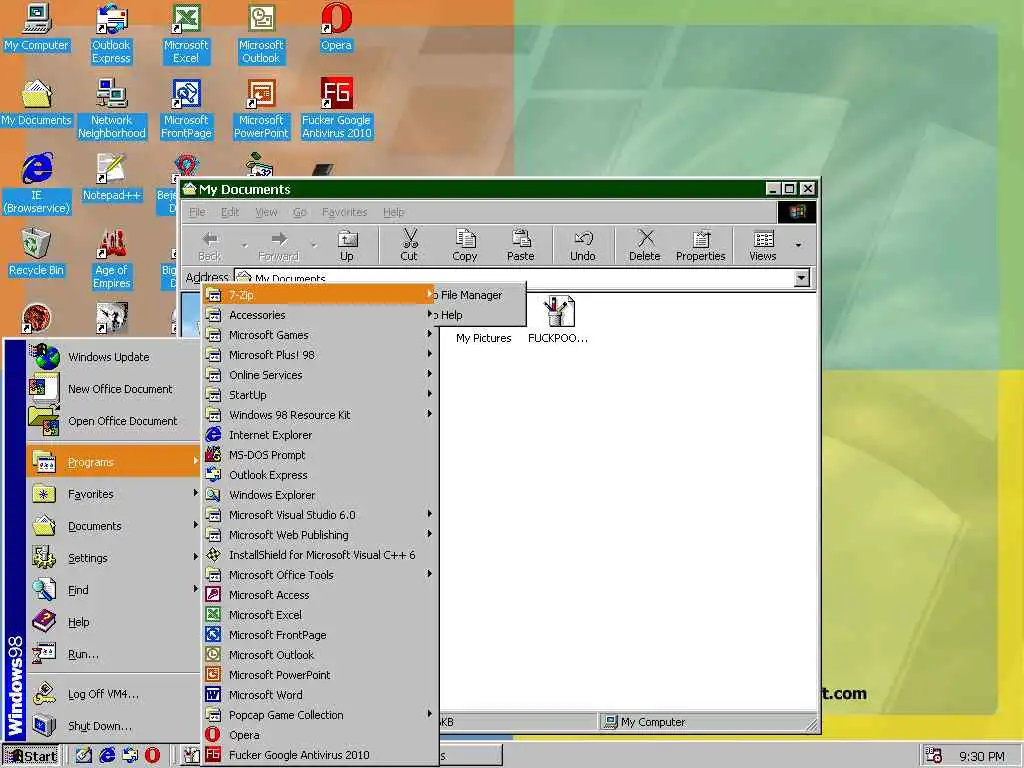The height and width of the screenshot is (768, 1024).
Task: Launch Opera desktop shortcut
Action: tap(336, 29)
